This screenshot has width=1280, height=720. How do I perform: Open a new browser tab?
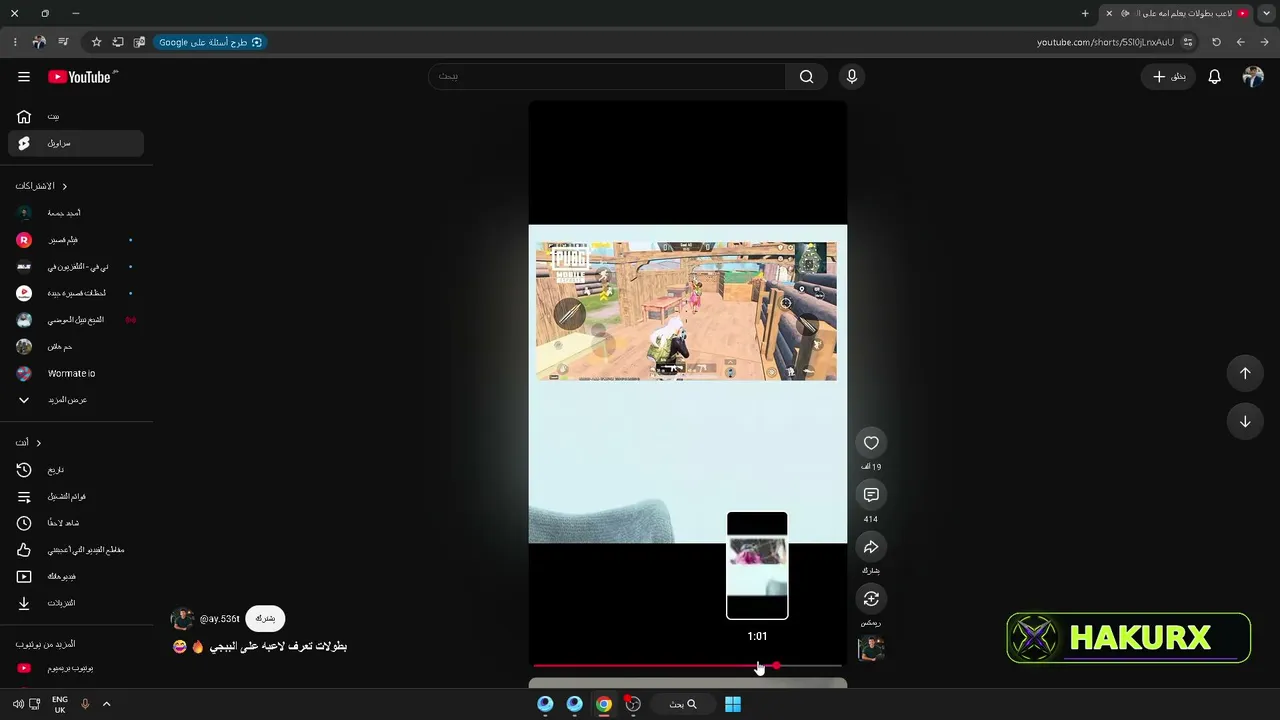(x=1085, y=14)
